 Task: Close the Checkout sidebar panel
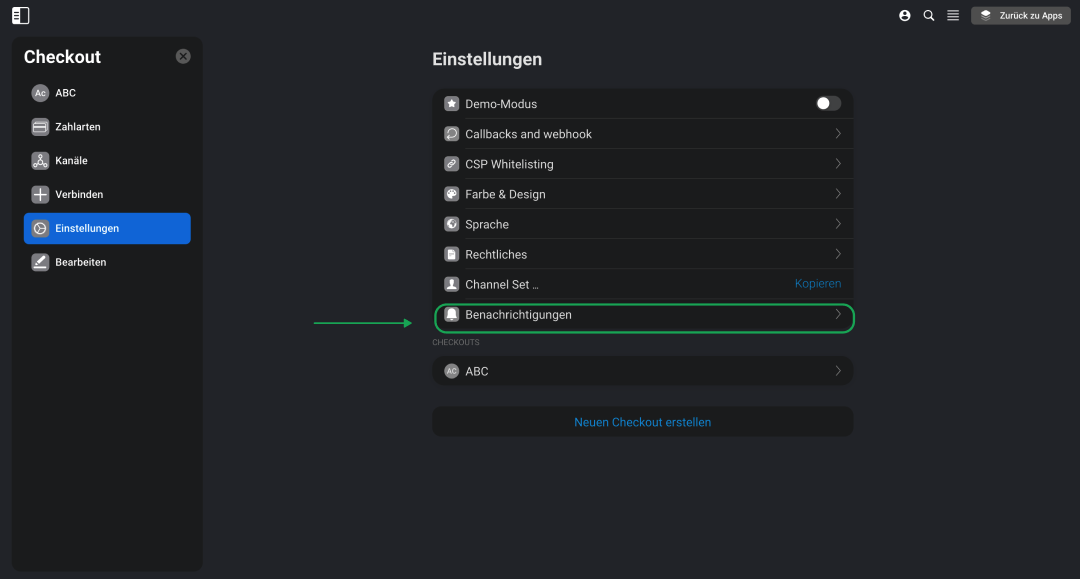183,56
